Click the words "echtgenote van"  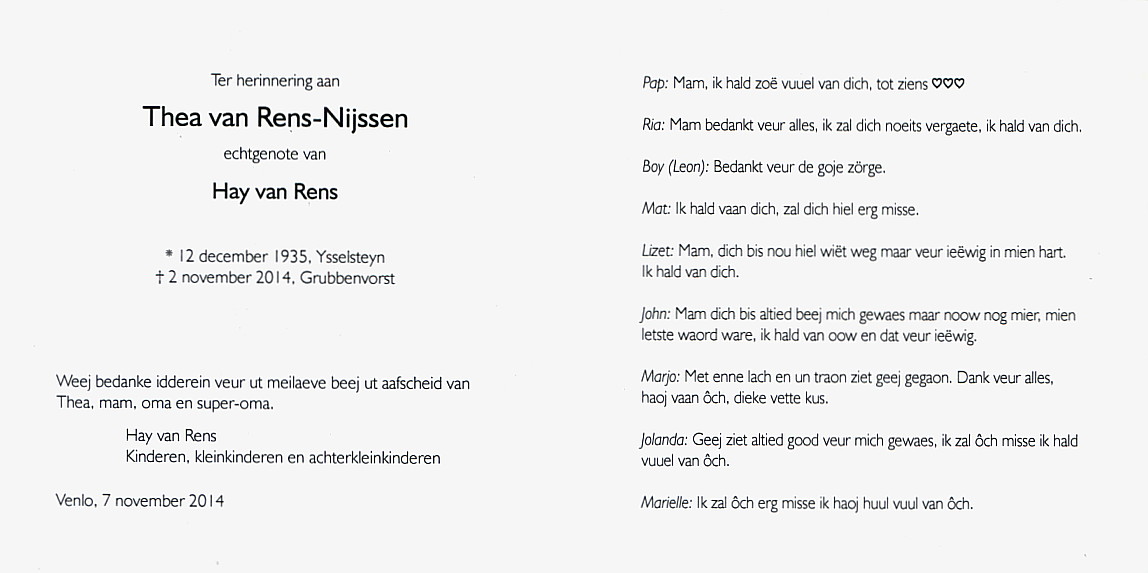(275, 154)
